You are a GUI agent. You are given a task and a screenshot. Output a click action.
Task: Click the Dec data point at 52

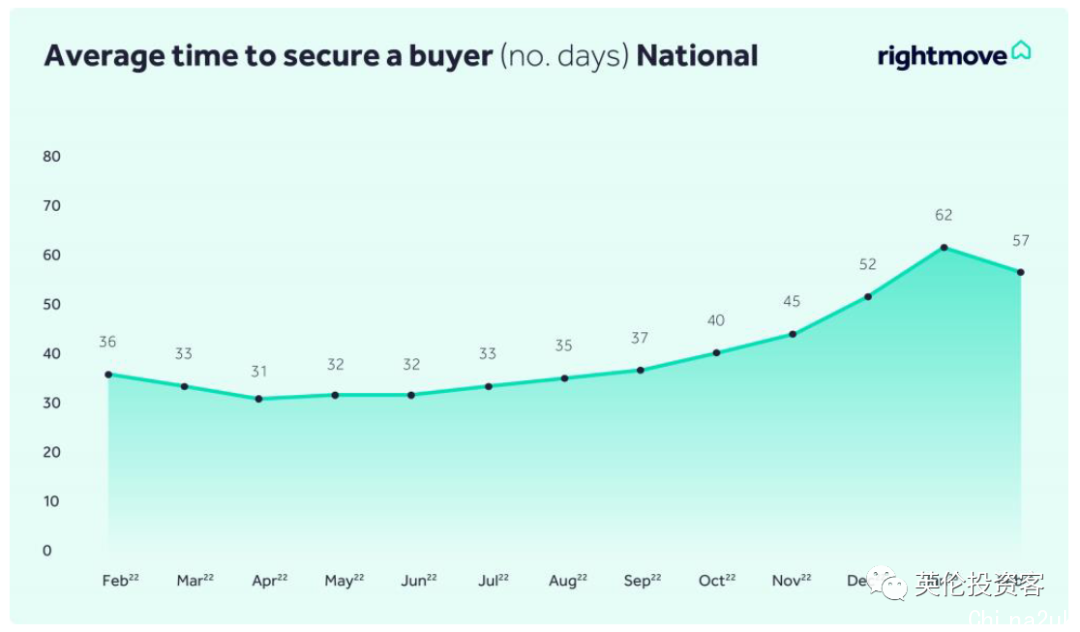(868, 297)
